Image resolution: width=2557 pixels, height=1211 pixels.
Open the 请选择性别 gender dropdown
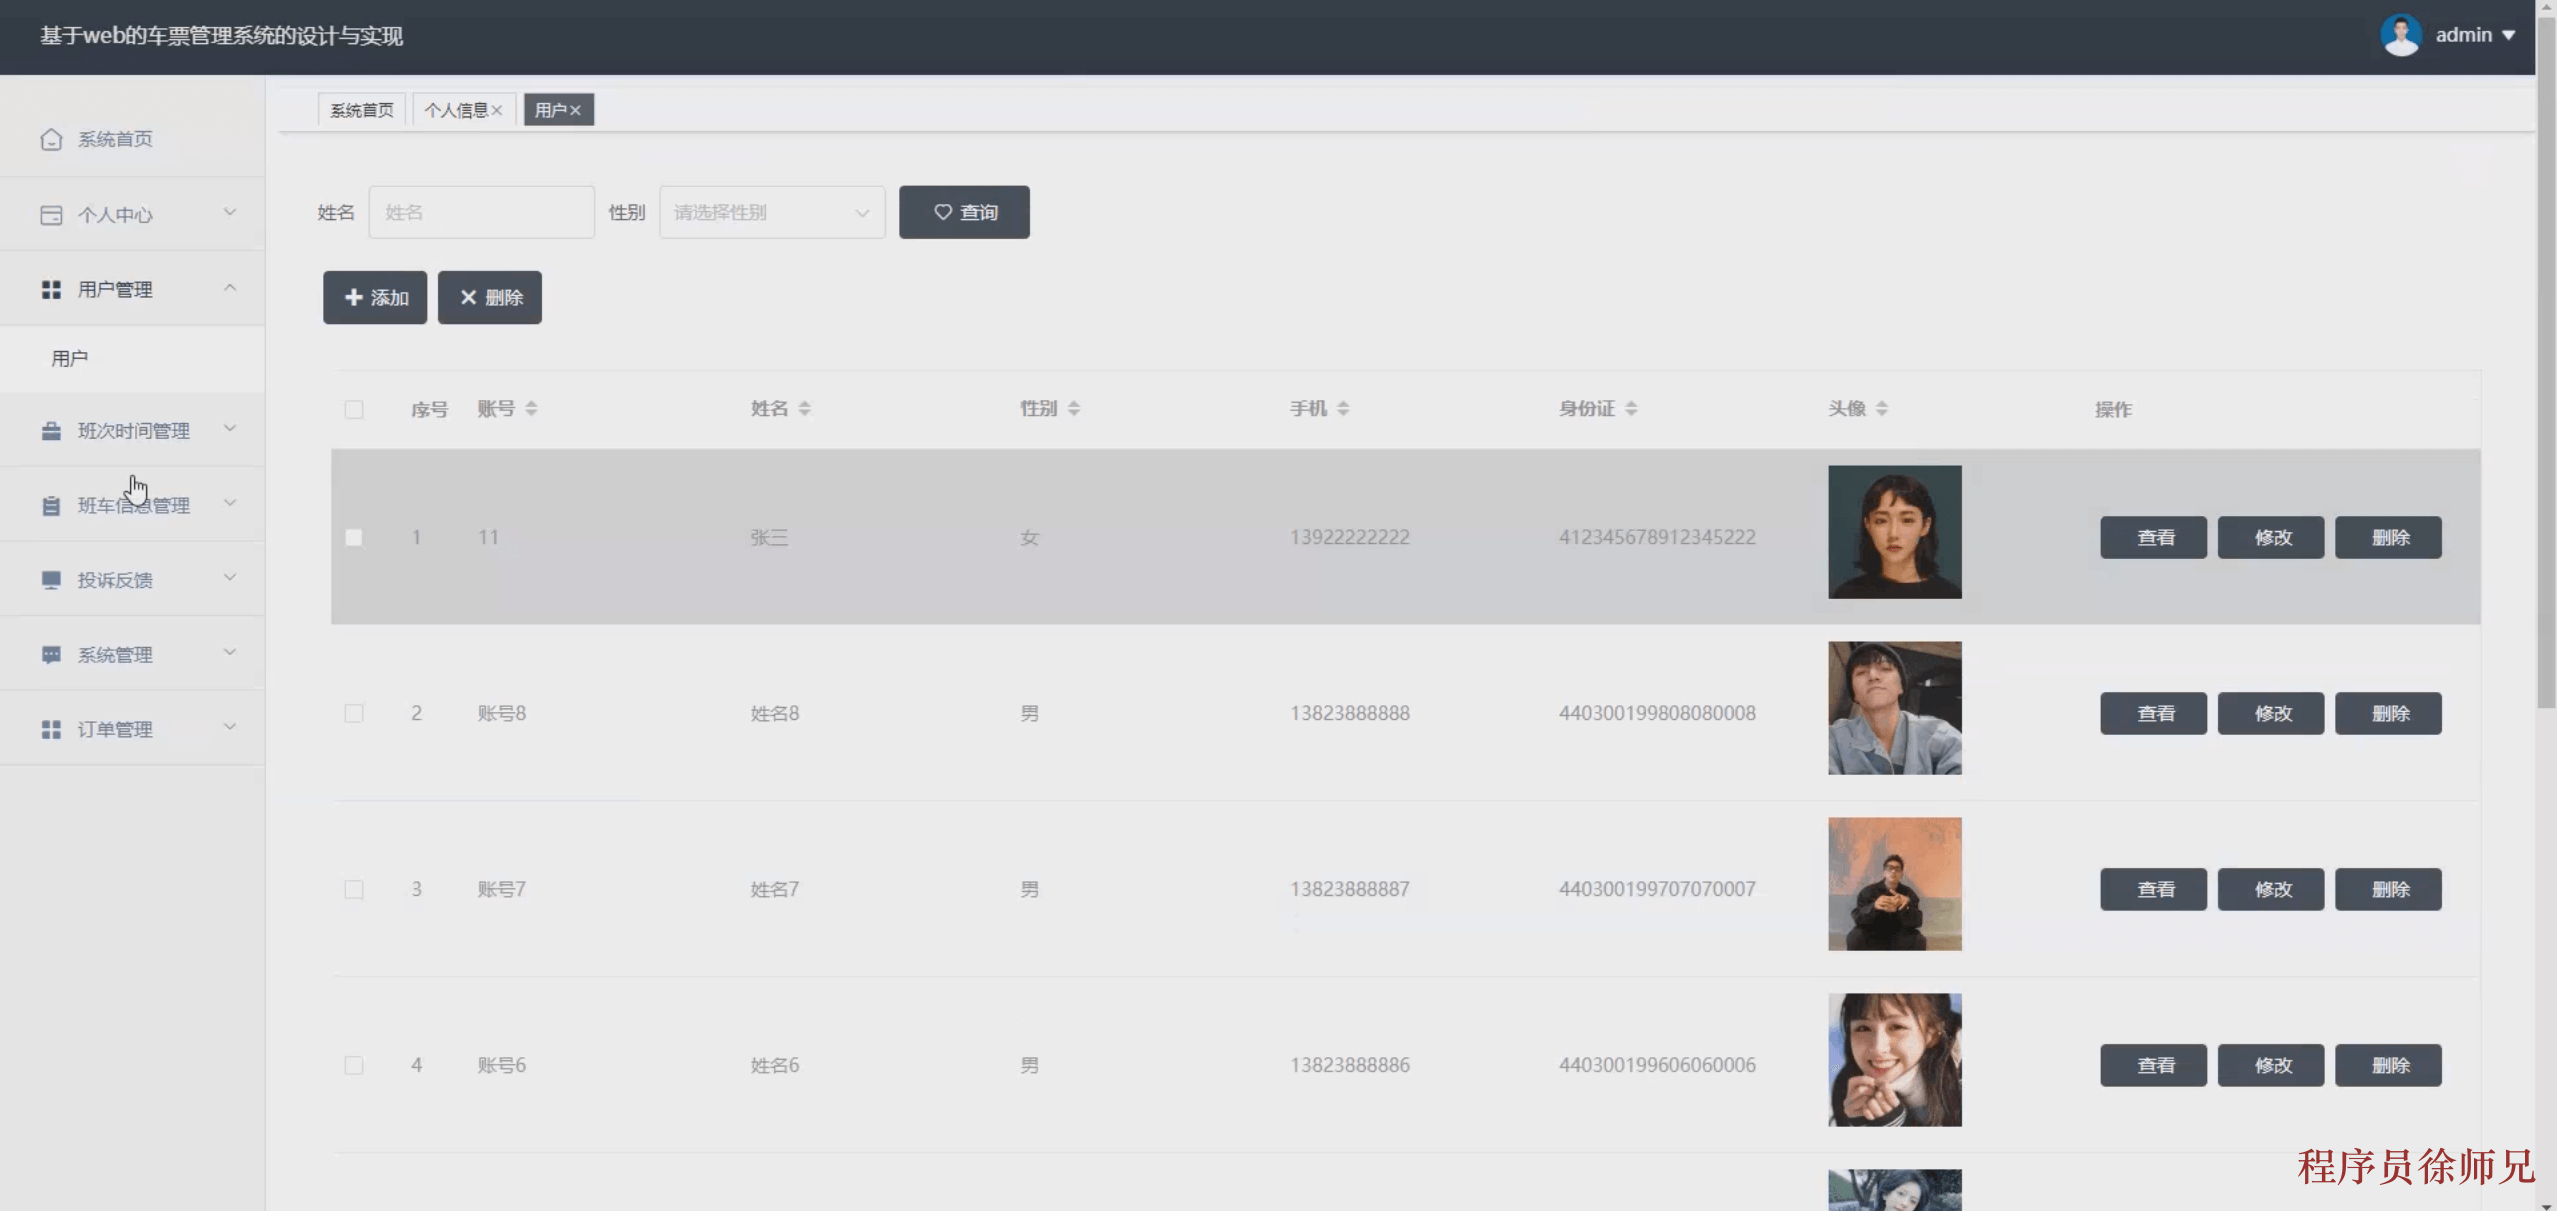(772, 212)
